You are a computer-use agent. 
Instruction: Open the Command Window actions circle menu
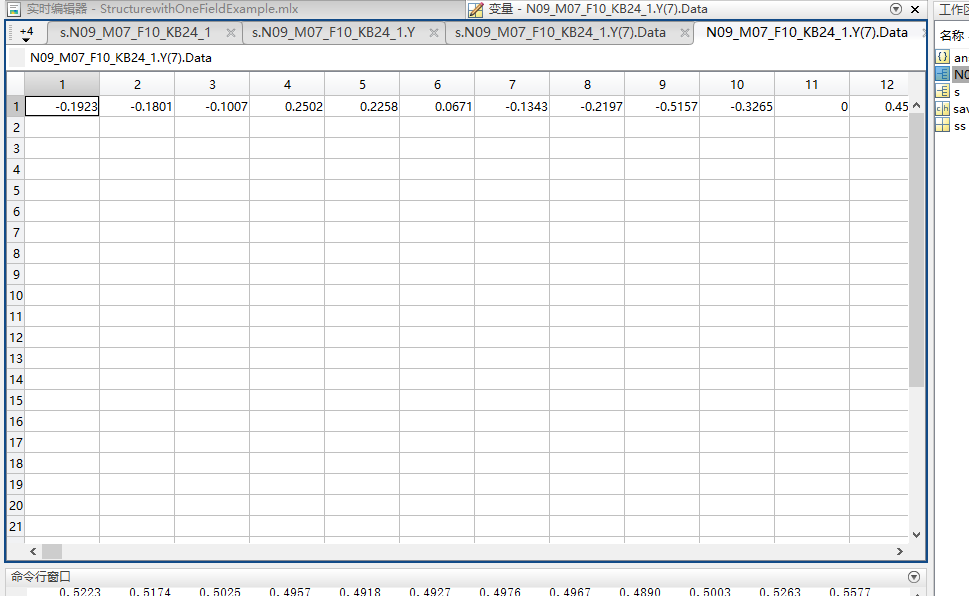914,577
